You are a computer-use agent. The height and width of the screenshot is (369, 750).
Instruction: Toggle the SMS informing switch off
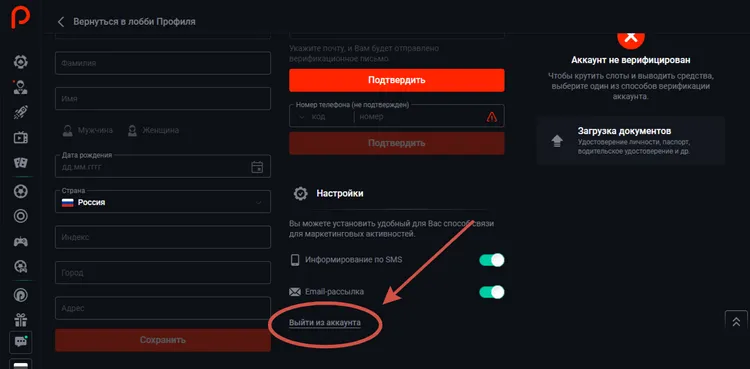pyautogui.click(x=492, y=260)
